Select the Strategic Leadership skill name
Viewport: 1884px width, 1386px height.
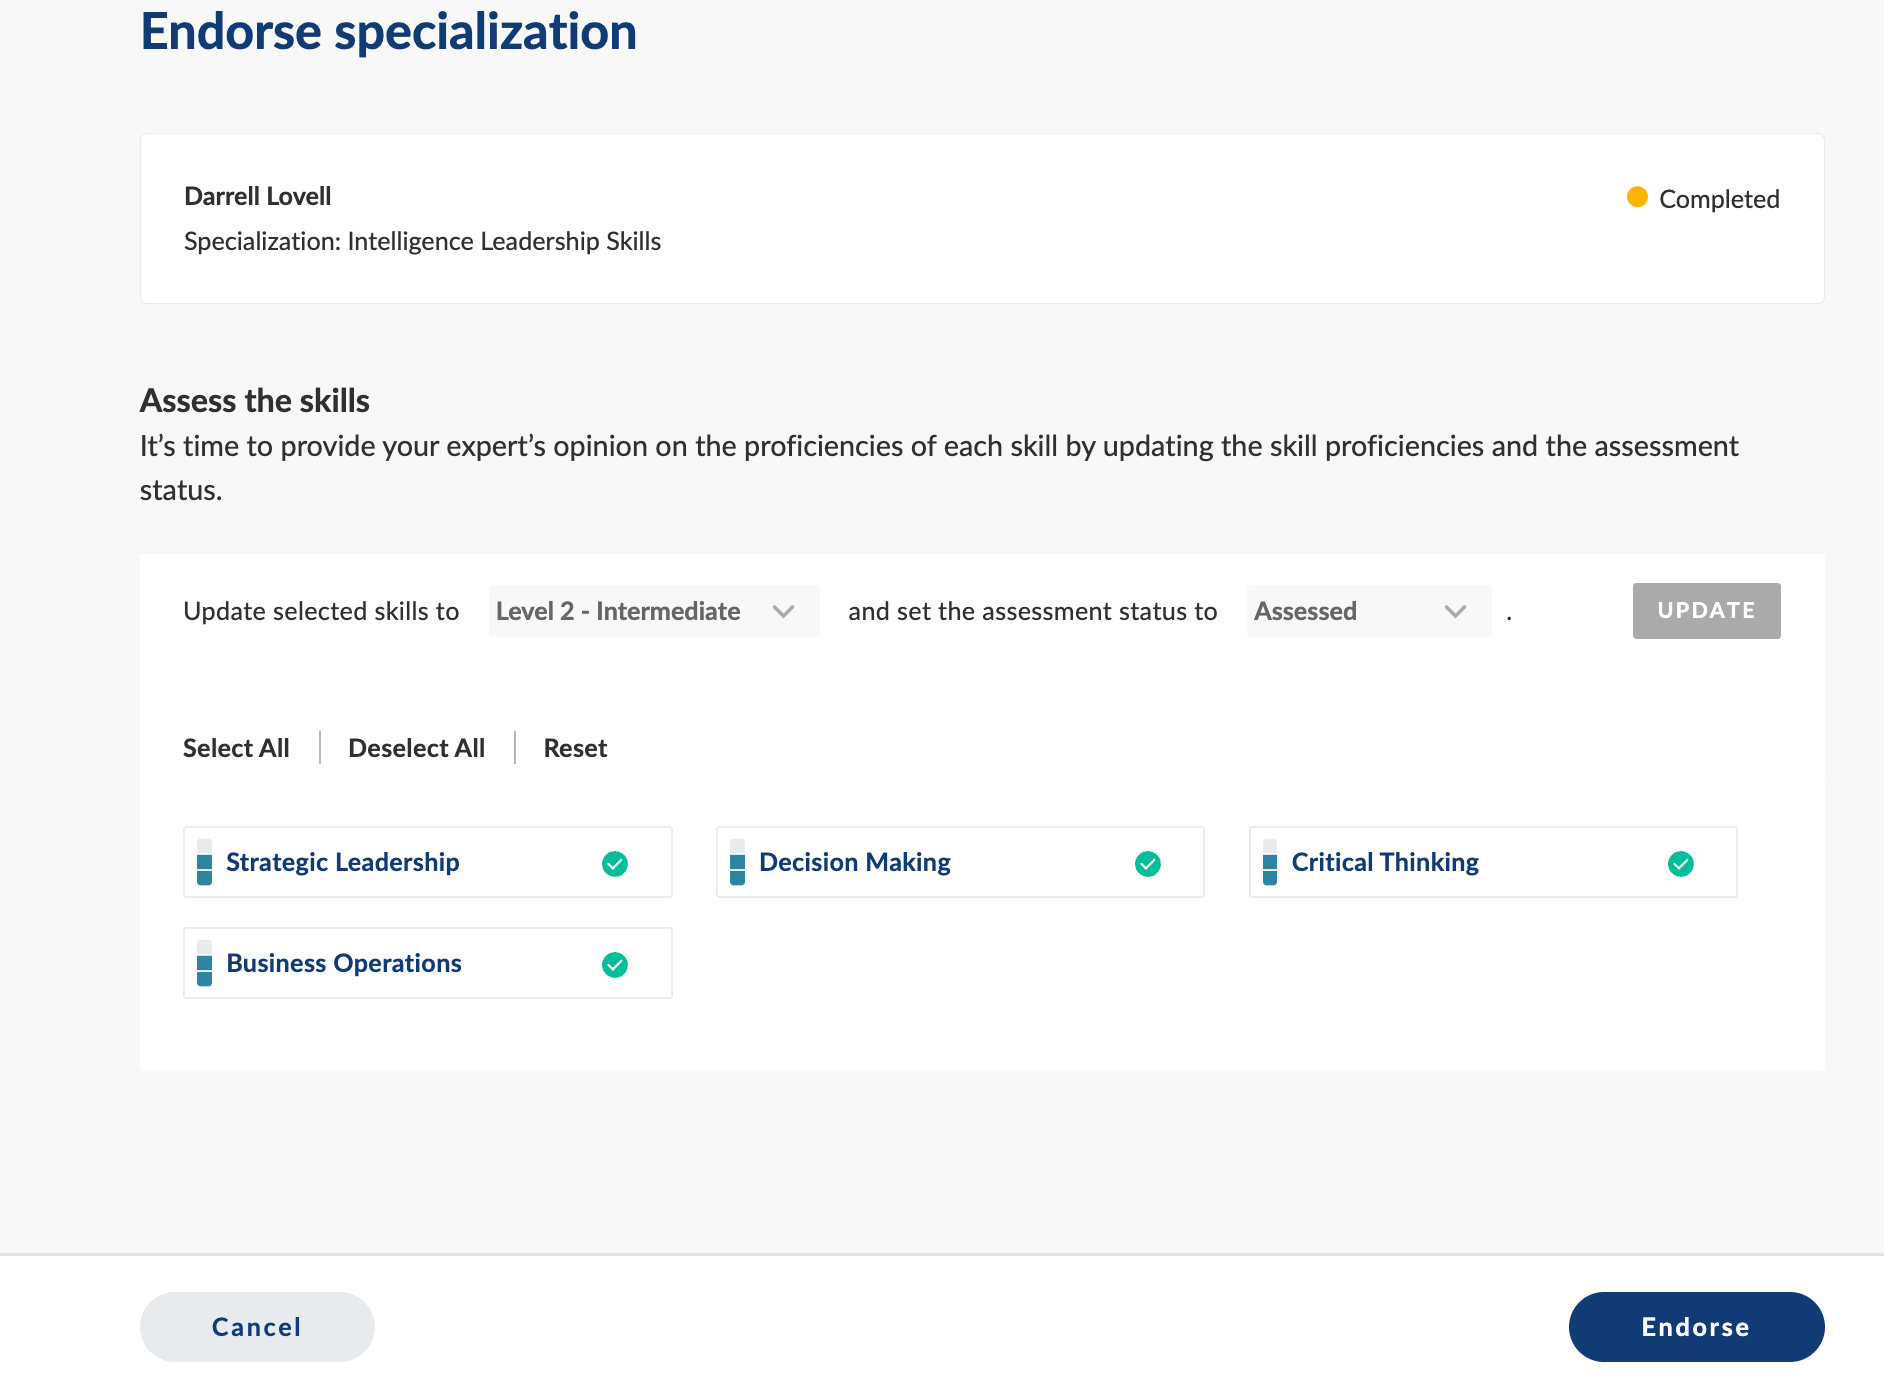click(x=342, y=862)
